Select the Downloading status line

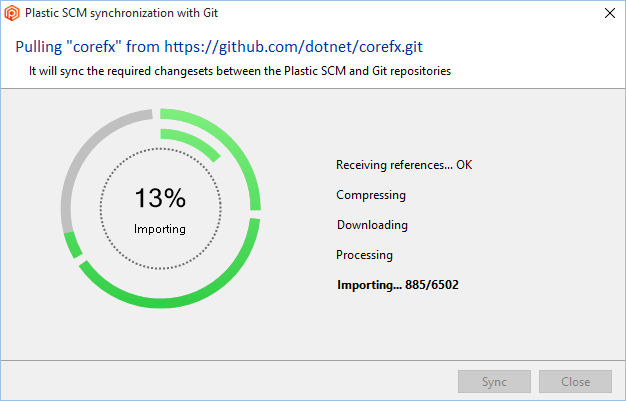[x=372, y=225]
